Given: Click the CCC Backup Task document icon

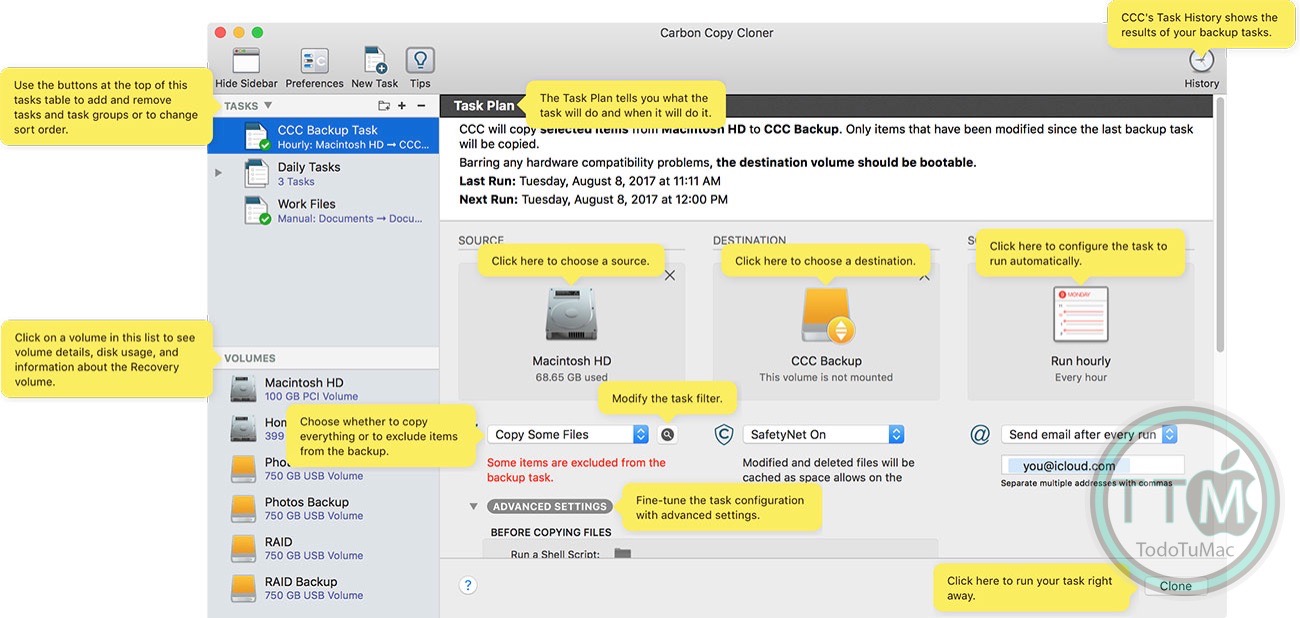Looking at the screenshot, I should [256, 136].
